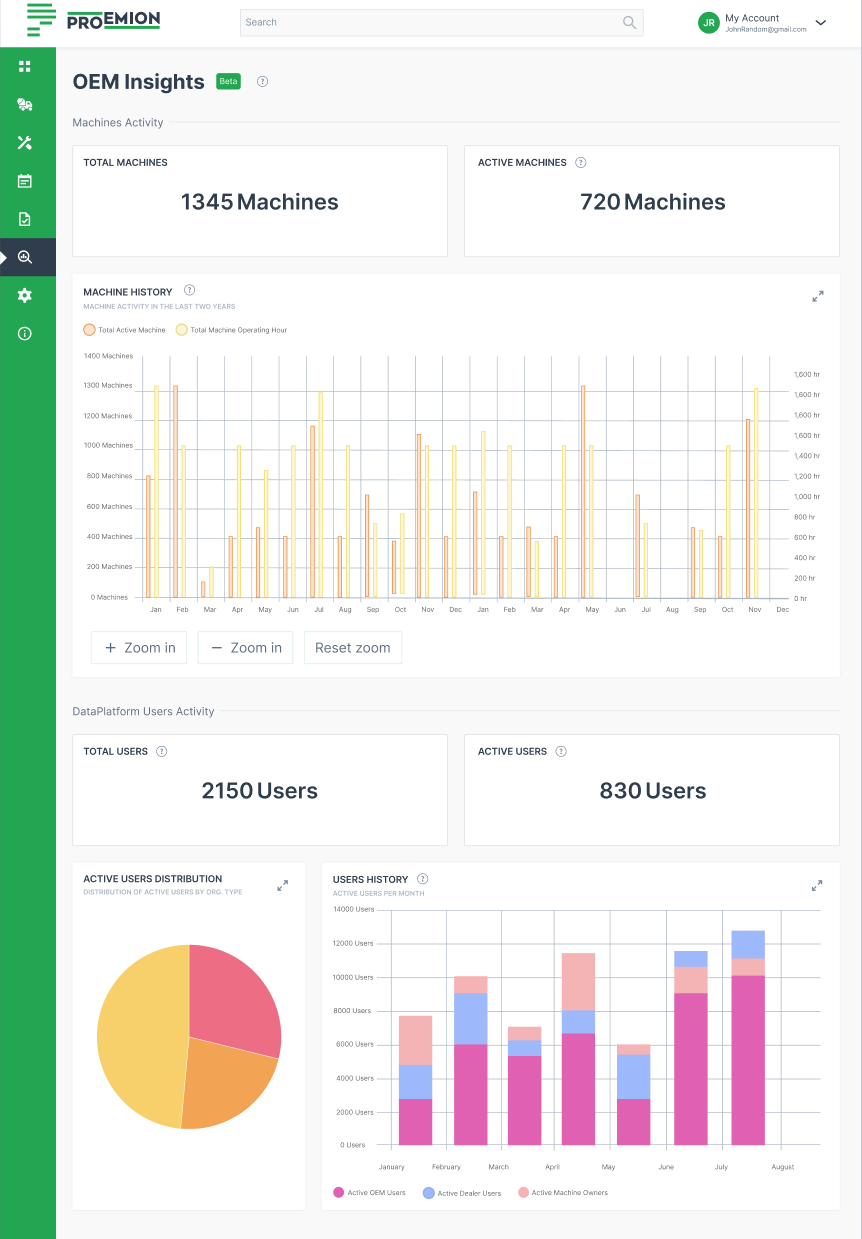Toggle Total Machine Operating Hour legend series
862x1239 pixels.
tap(231, 329)
